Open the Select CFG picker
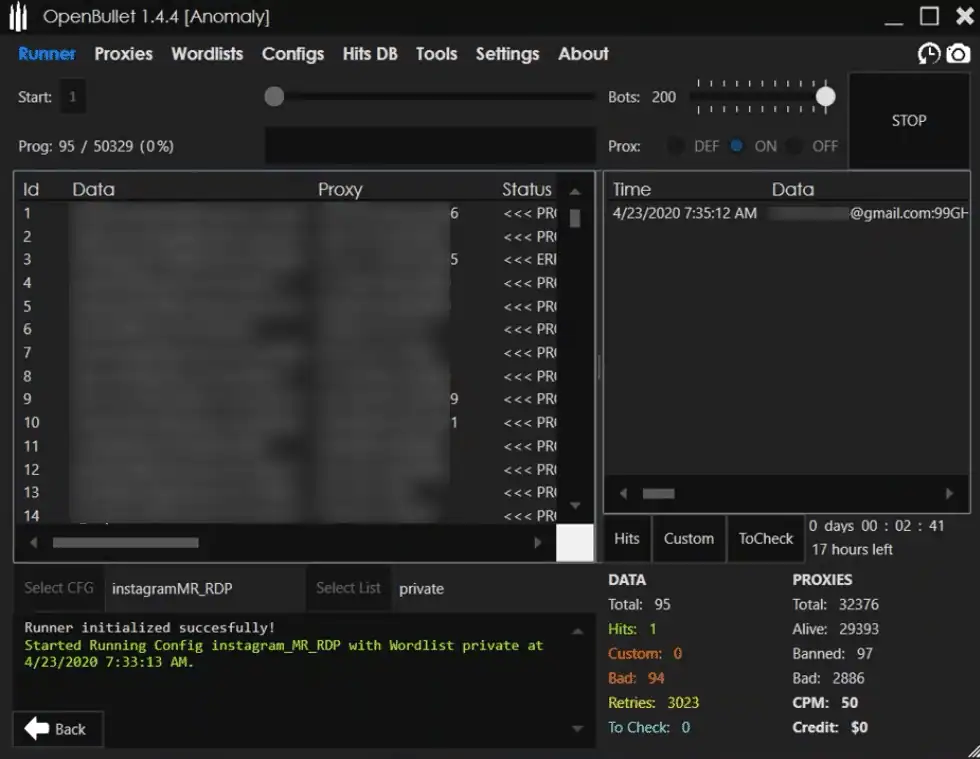980x759 pixels. (60, 588)
